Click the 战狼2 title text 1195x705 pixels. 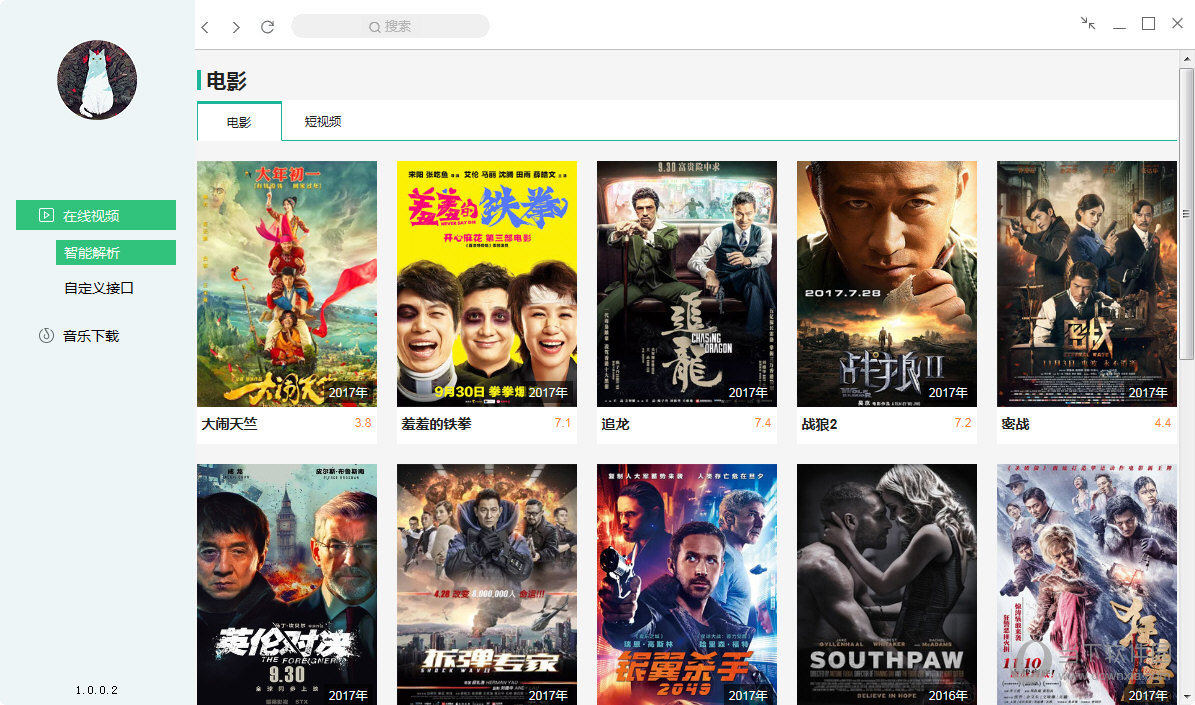coord(819,424)
